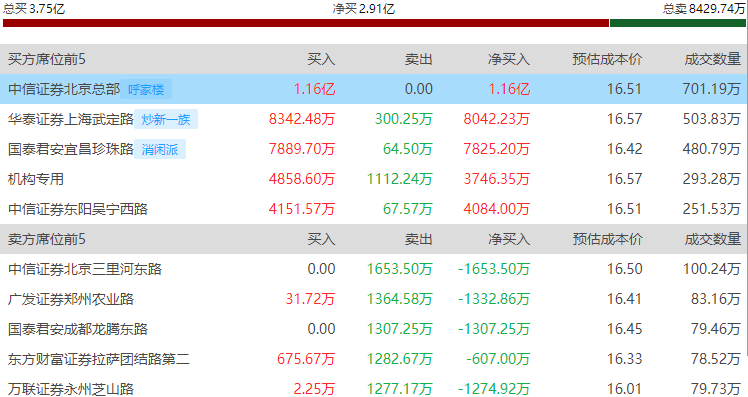Select the 中信证券北京总部 row
748x397 pixels.
[x=374, y=89]
